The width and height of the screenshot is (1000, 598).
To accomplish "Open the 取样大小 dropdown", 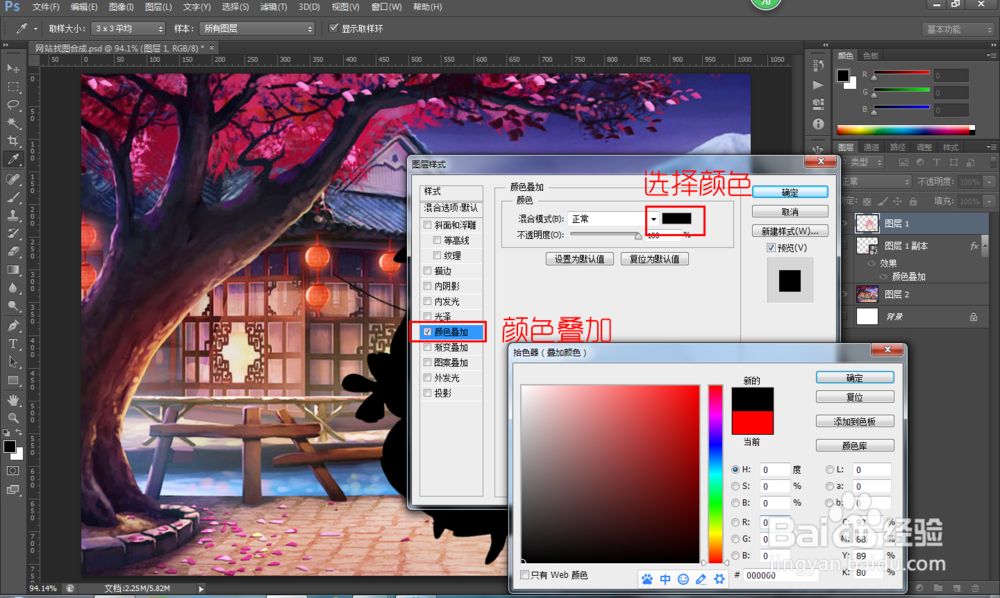I will (128, 29).
